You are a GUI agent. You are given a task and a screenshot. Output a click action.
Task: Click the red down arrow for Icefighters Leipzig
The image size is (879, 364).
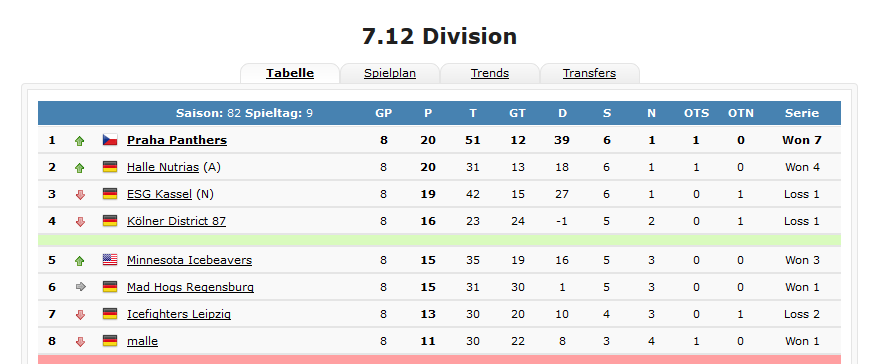click(x=80, y=315)
